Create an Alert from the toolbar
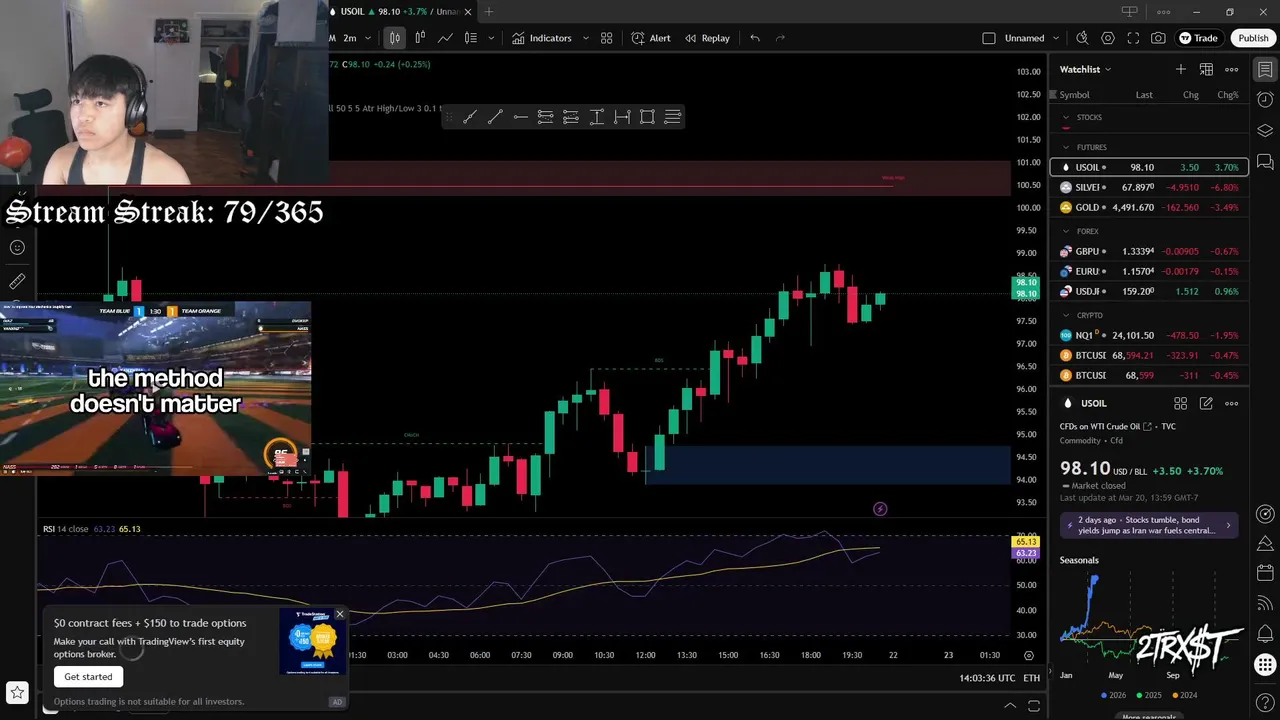 click(x=651, y=38)
